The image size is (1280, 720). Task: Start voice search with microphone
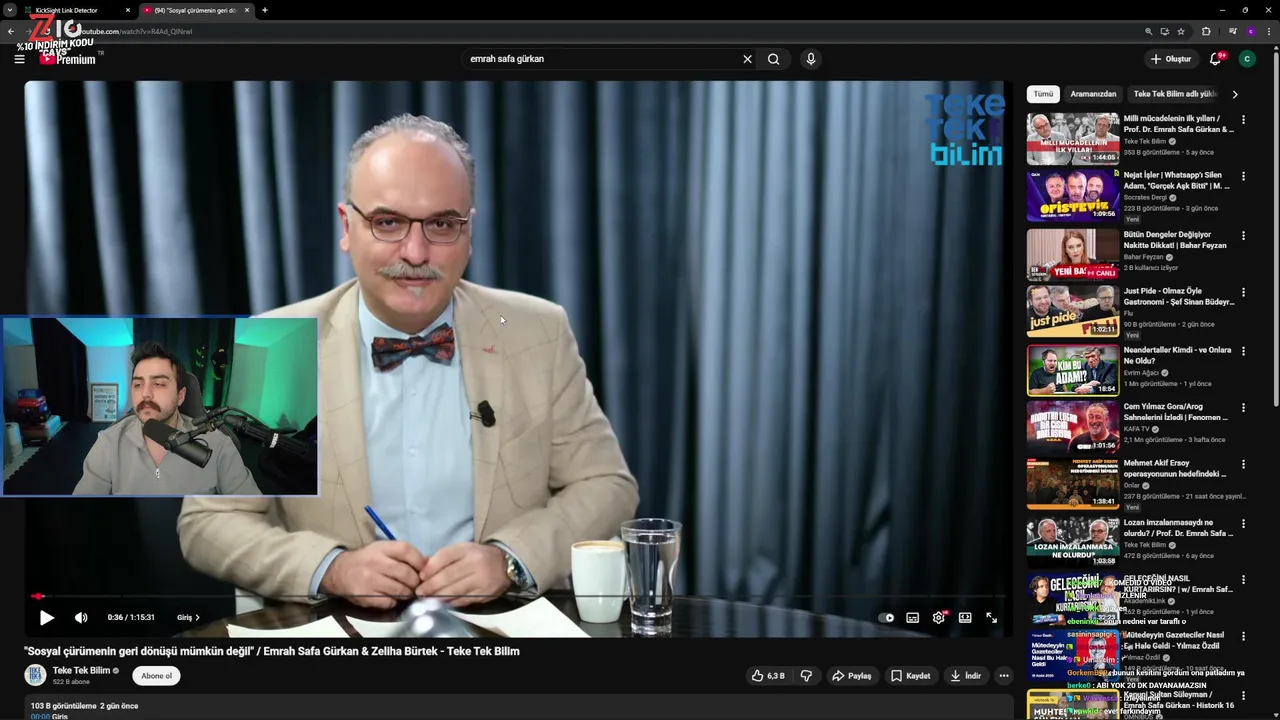pos(811,59)
